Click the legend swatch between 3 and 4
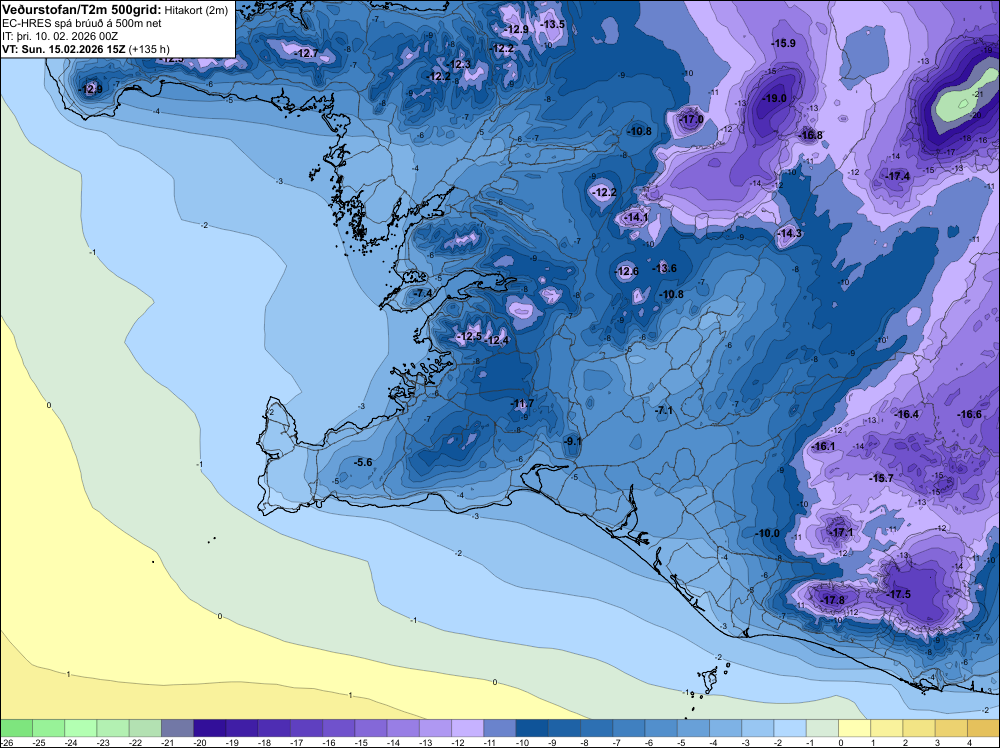The image size is (1000, 748). (x=952, y=728)
